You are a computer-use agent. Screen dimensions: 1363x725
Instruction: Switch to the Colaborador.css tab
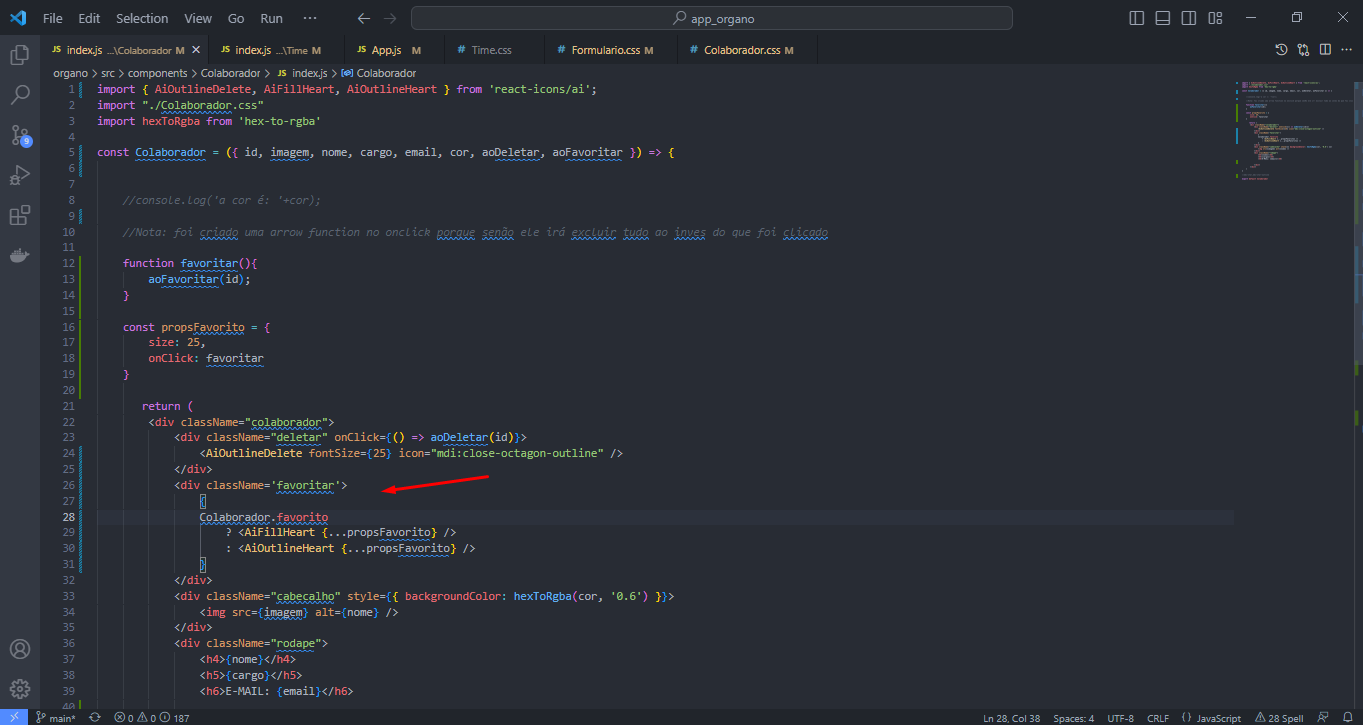[746, 50]
